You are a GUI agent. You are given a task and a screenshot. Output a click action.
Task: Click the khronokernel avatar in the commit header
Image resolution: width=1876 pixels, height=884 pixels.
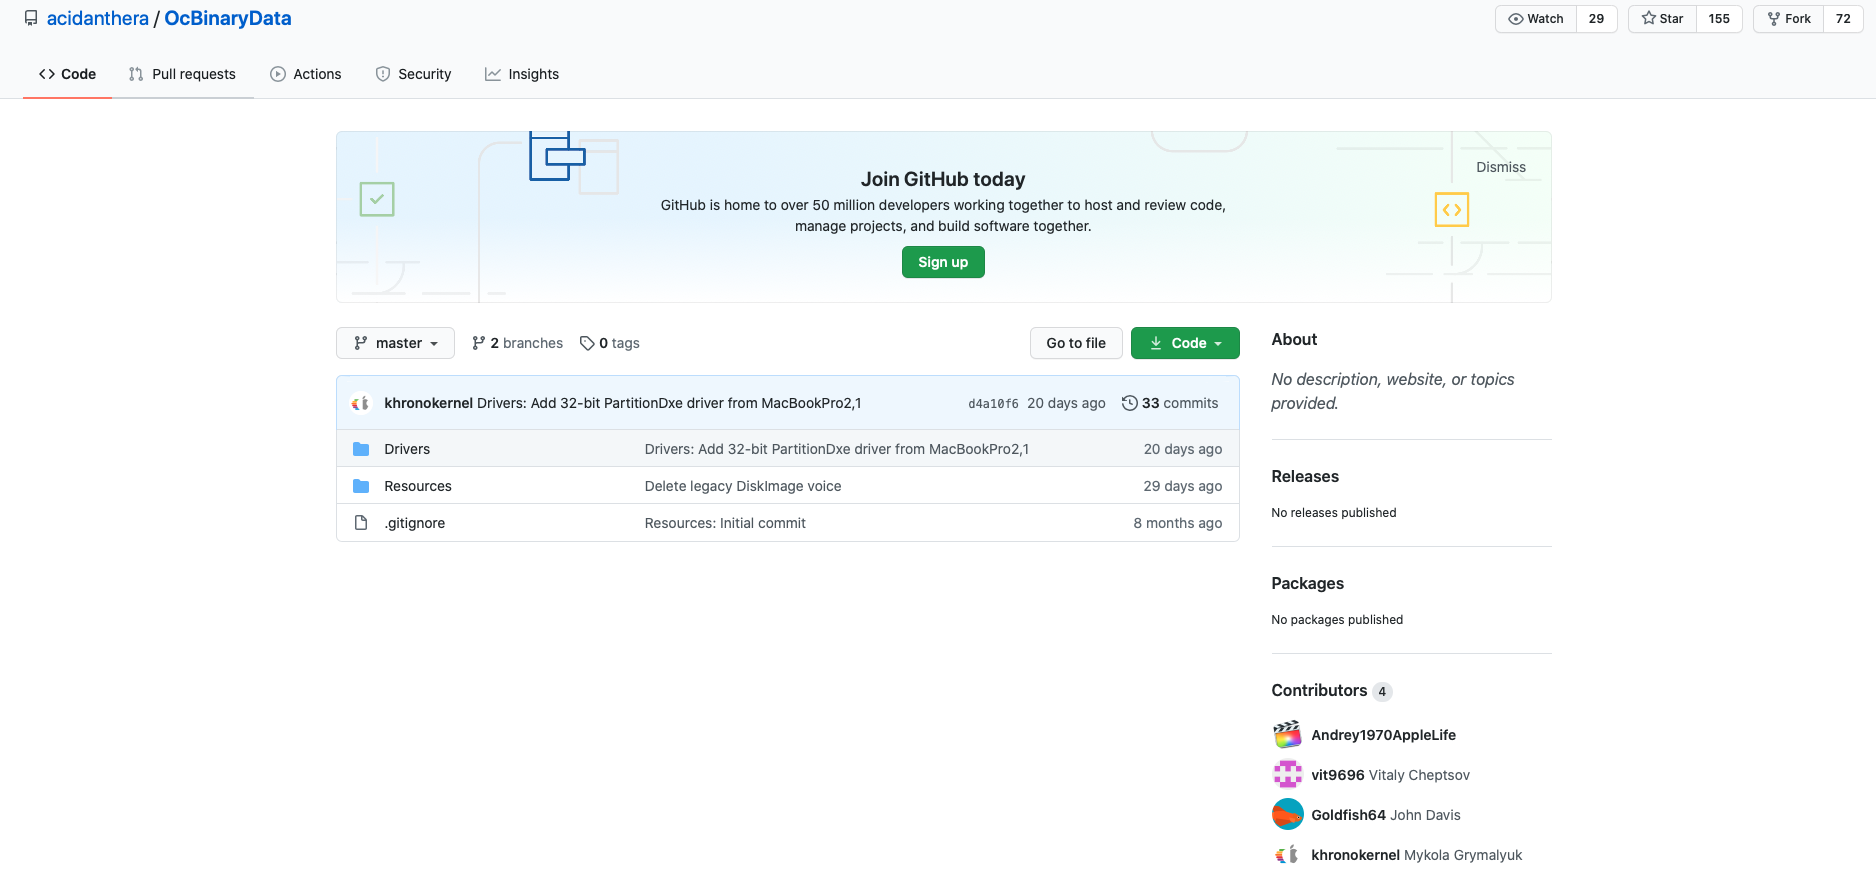[361, 403]
